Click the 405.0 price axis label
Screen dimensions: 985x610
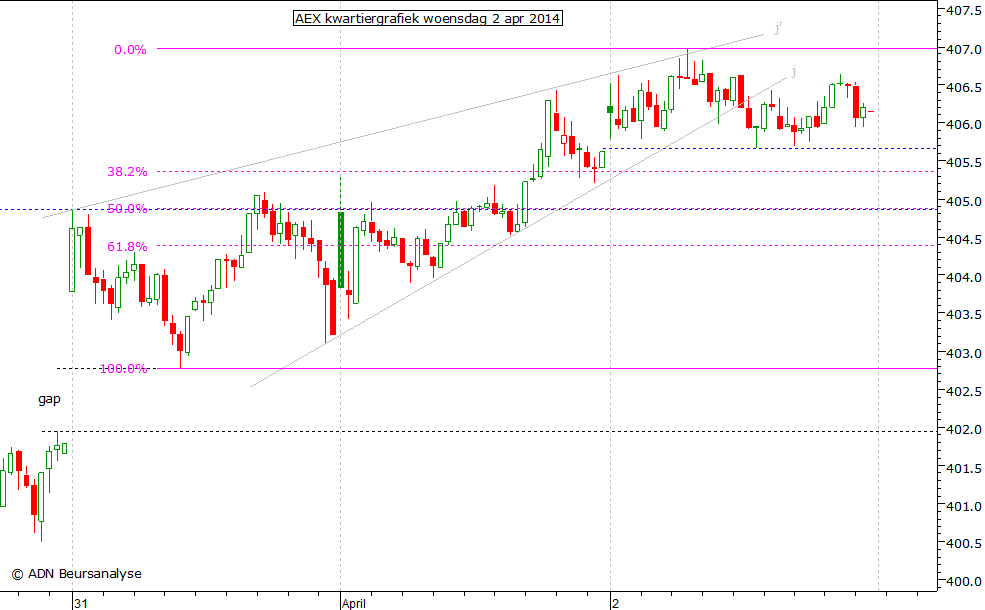[x=964, y=201]
